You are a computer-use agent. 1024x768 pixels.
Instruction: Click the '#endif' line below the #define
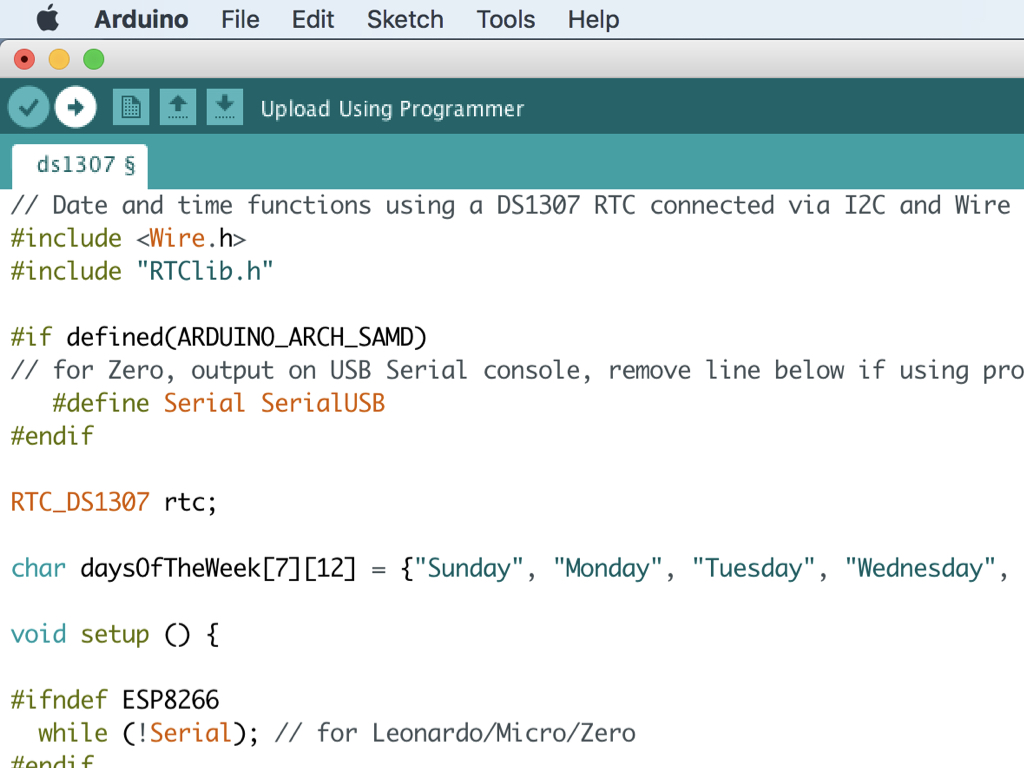52,436
